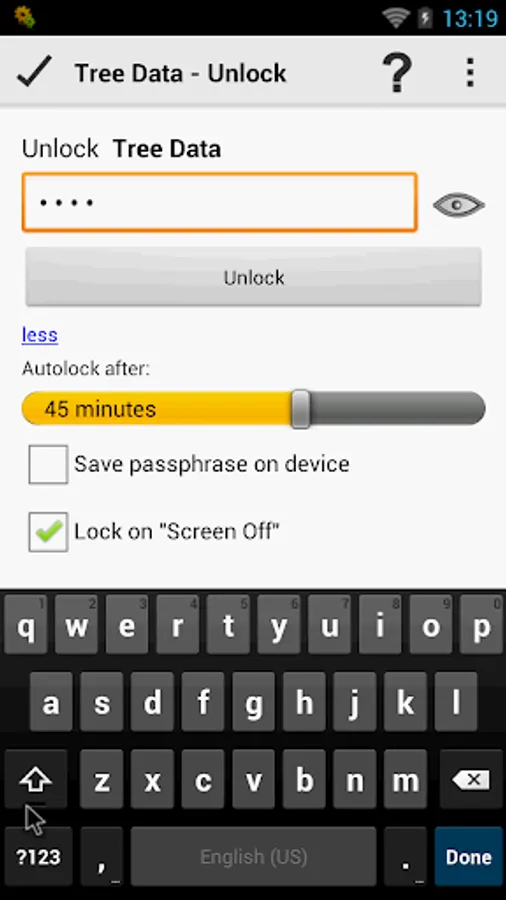Uncheck Lock on "Screen Off" checkbox
The width and height of the screenshot is (506, 900).
pyautogui.click(x=48, y=532)
